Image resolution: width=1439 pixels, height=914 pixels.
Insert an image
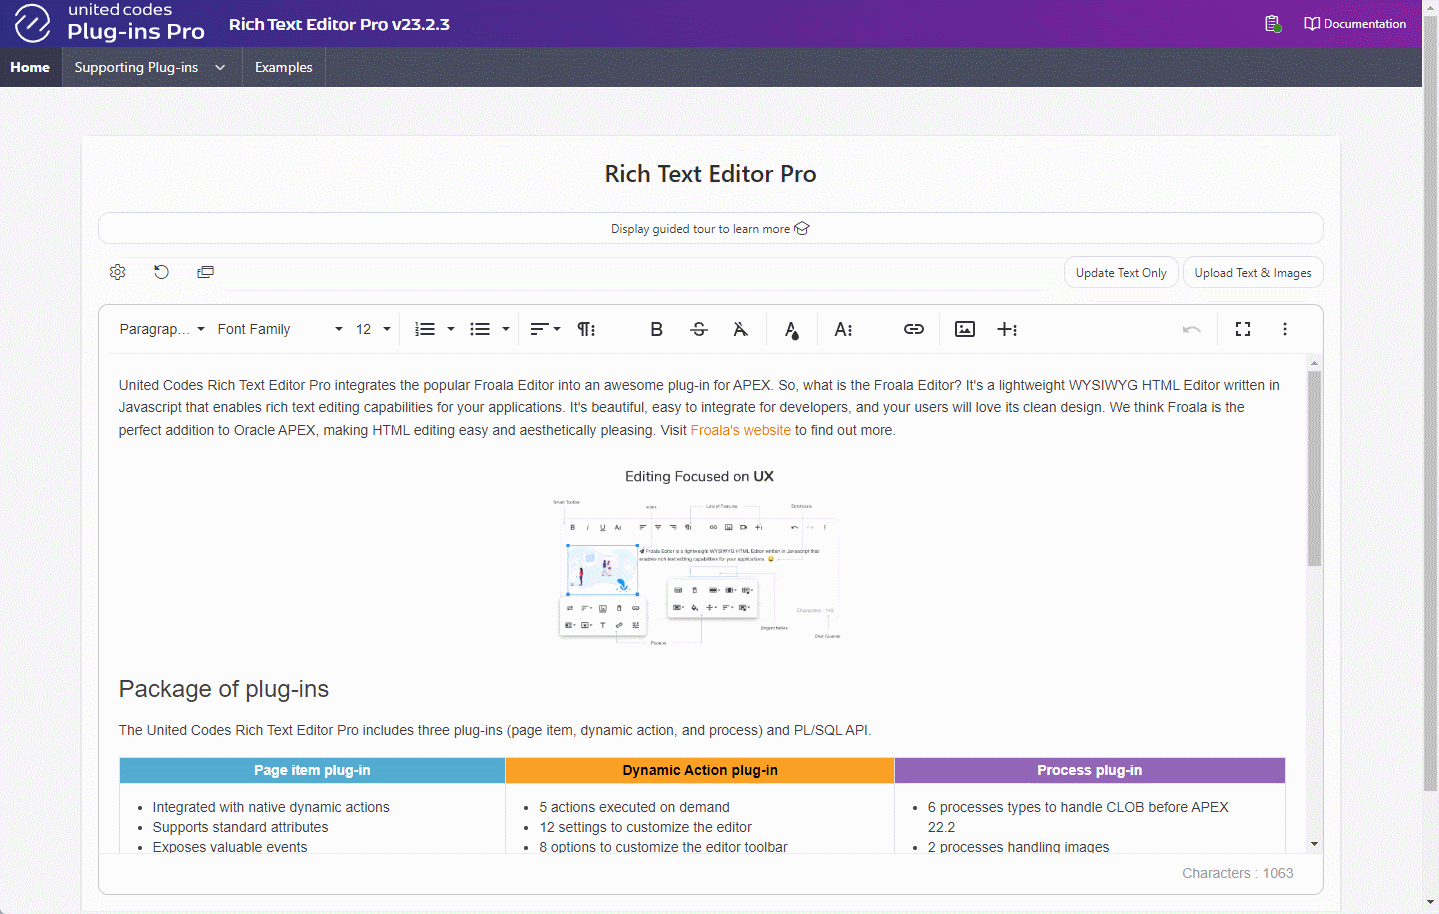tap(965, 329)
